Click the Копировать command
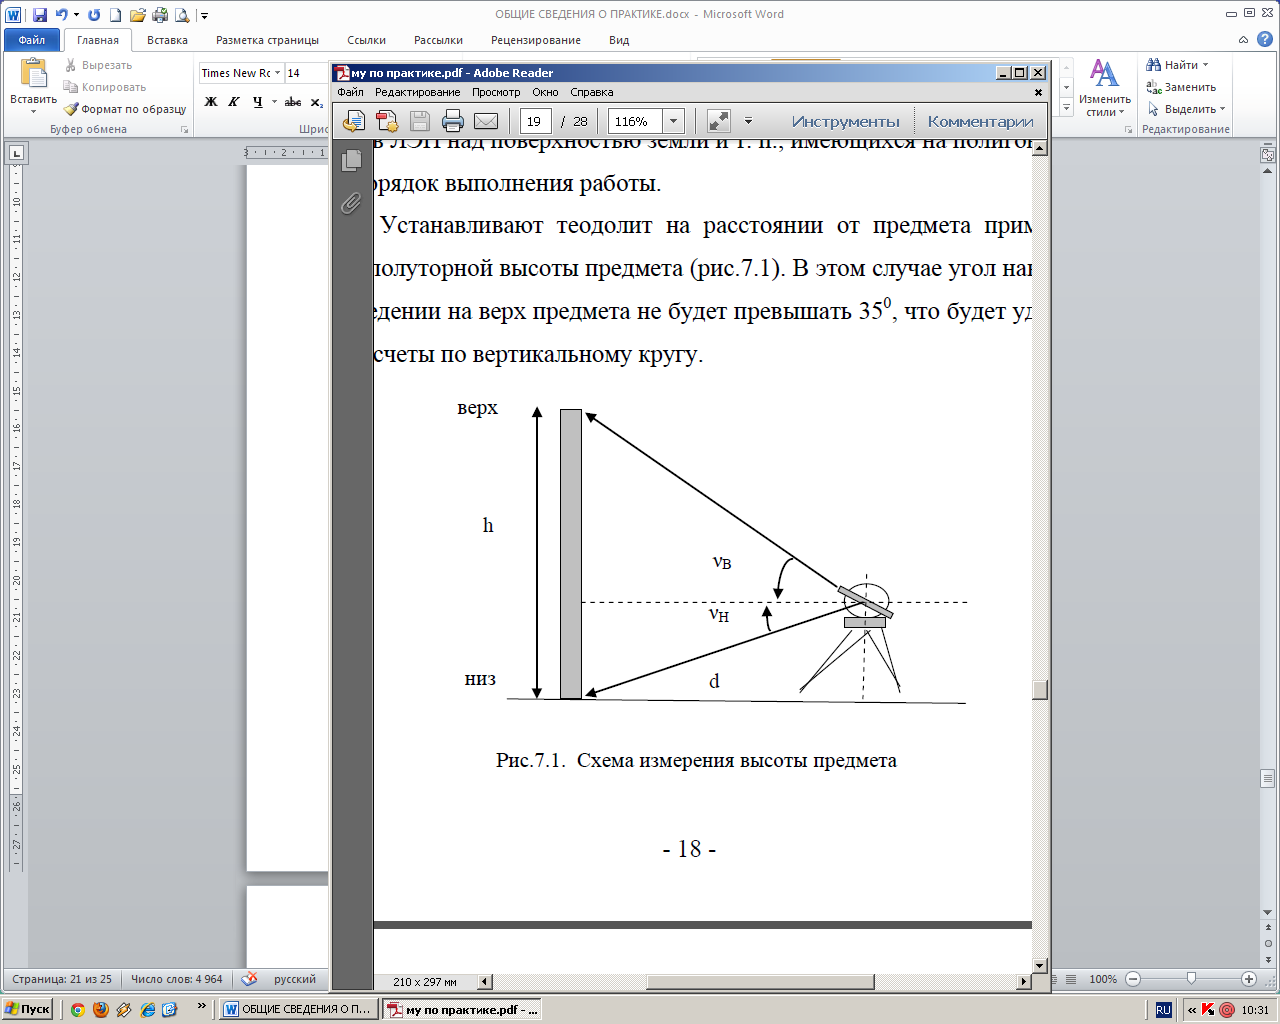The height and width of the screenshot is (1024, 1280). click(x=104, y=87)
